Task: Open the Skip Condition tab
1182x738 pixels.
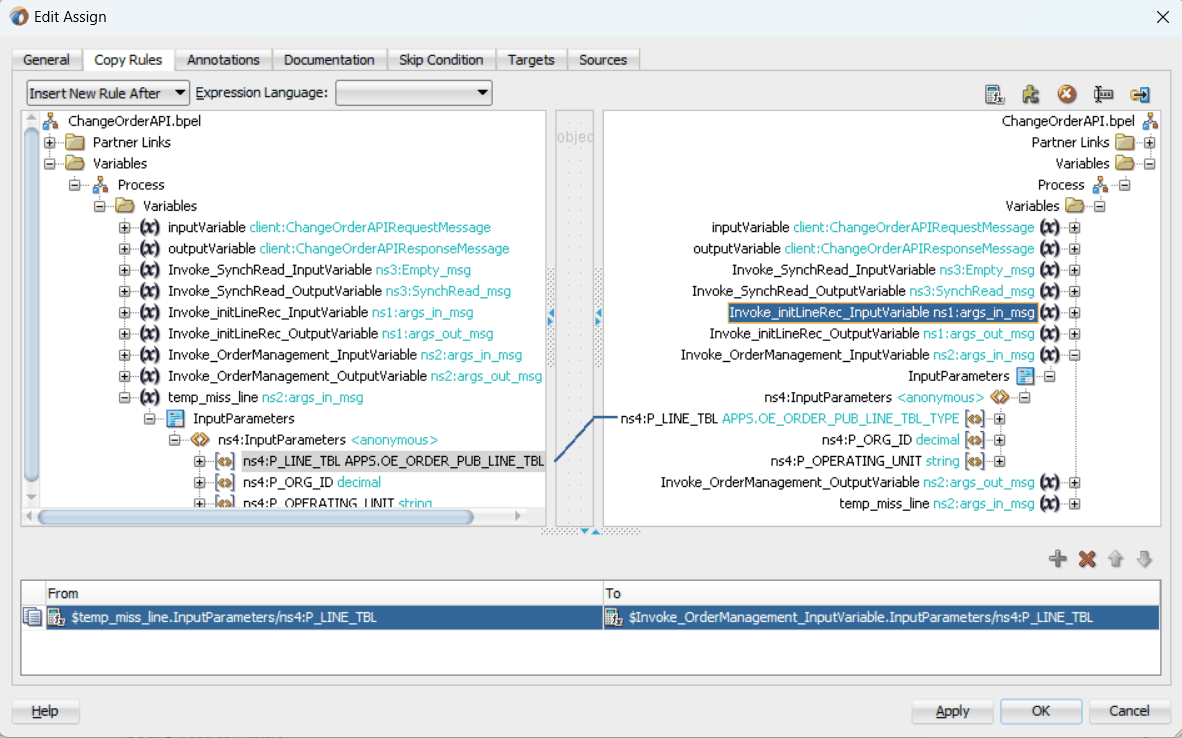Action: click(441, 60)
